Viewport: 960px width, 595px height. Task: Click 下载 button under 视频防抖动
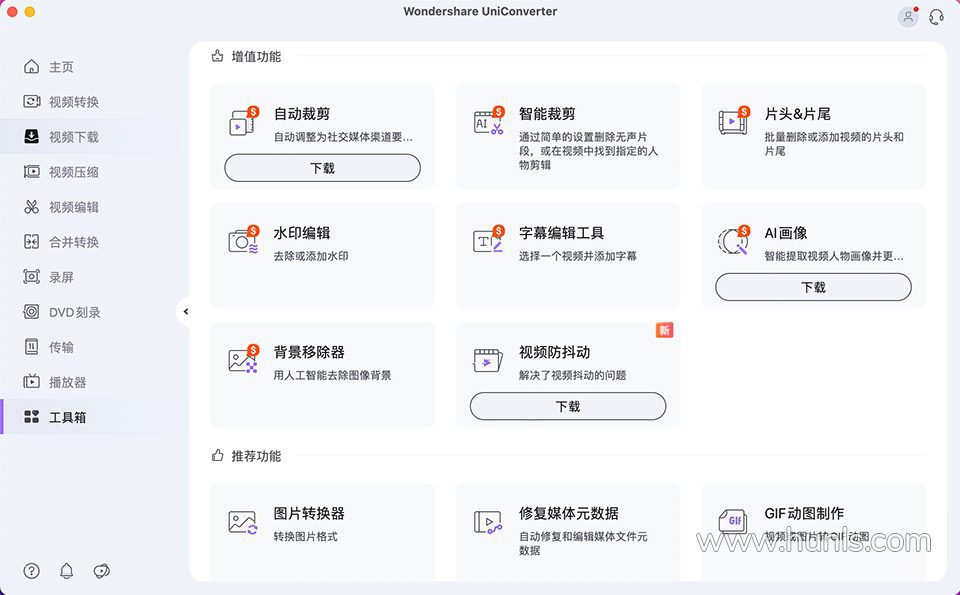coord(568,406)
